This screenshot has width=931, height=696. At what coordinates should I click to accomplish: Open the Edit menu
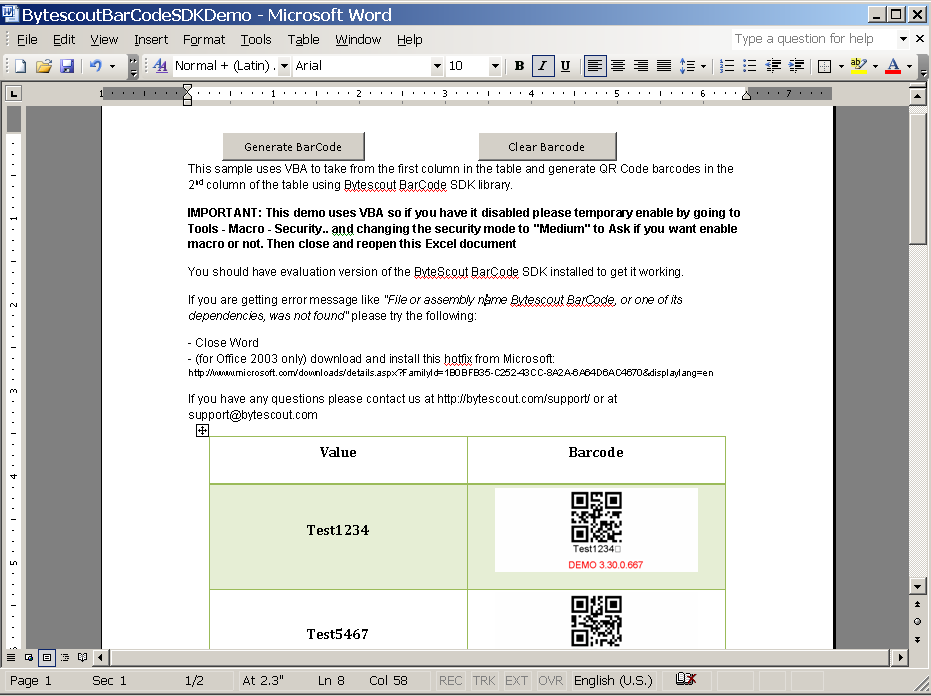pyautogui.click(x=64, y=40)
